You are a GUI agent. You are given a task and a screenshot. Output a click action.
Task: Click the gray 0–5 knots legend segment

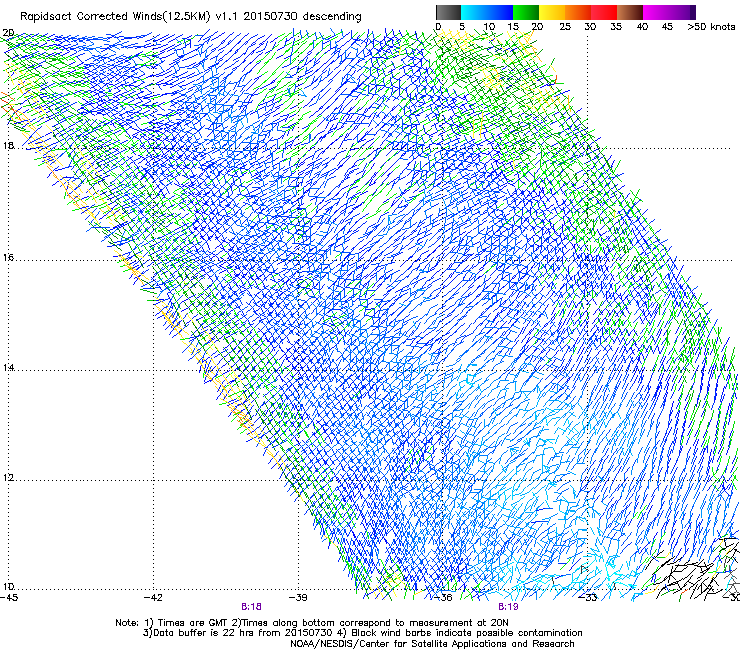(x=448, y=12)
